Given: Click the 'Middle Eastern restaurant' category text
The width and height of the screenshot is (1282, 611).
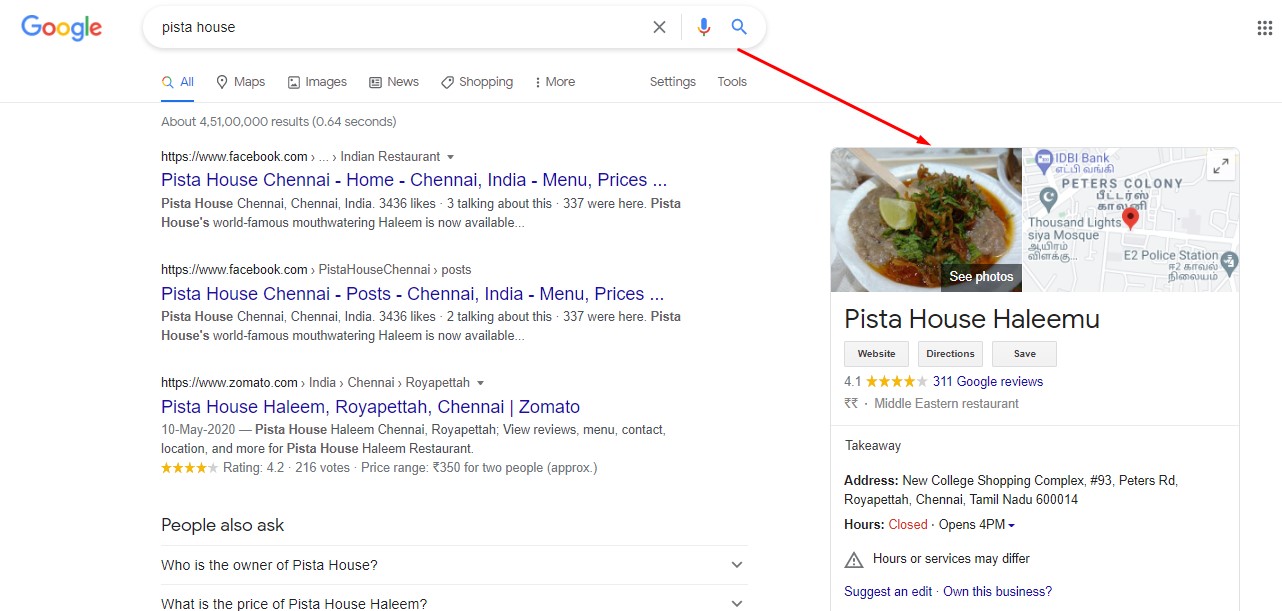Looking at the screenshot, I should point(946,404).
